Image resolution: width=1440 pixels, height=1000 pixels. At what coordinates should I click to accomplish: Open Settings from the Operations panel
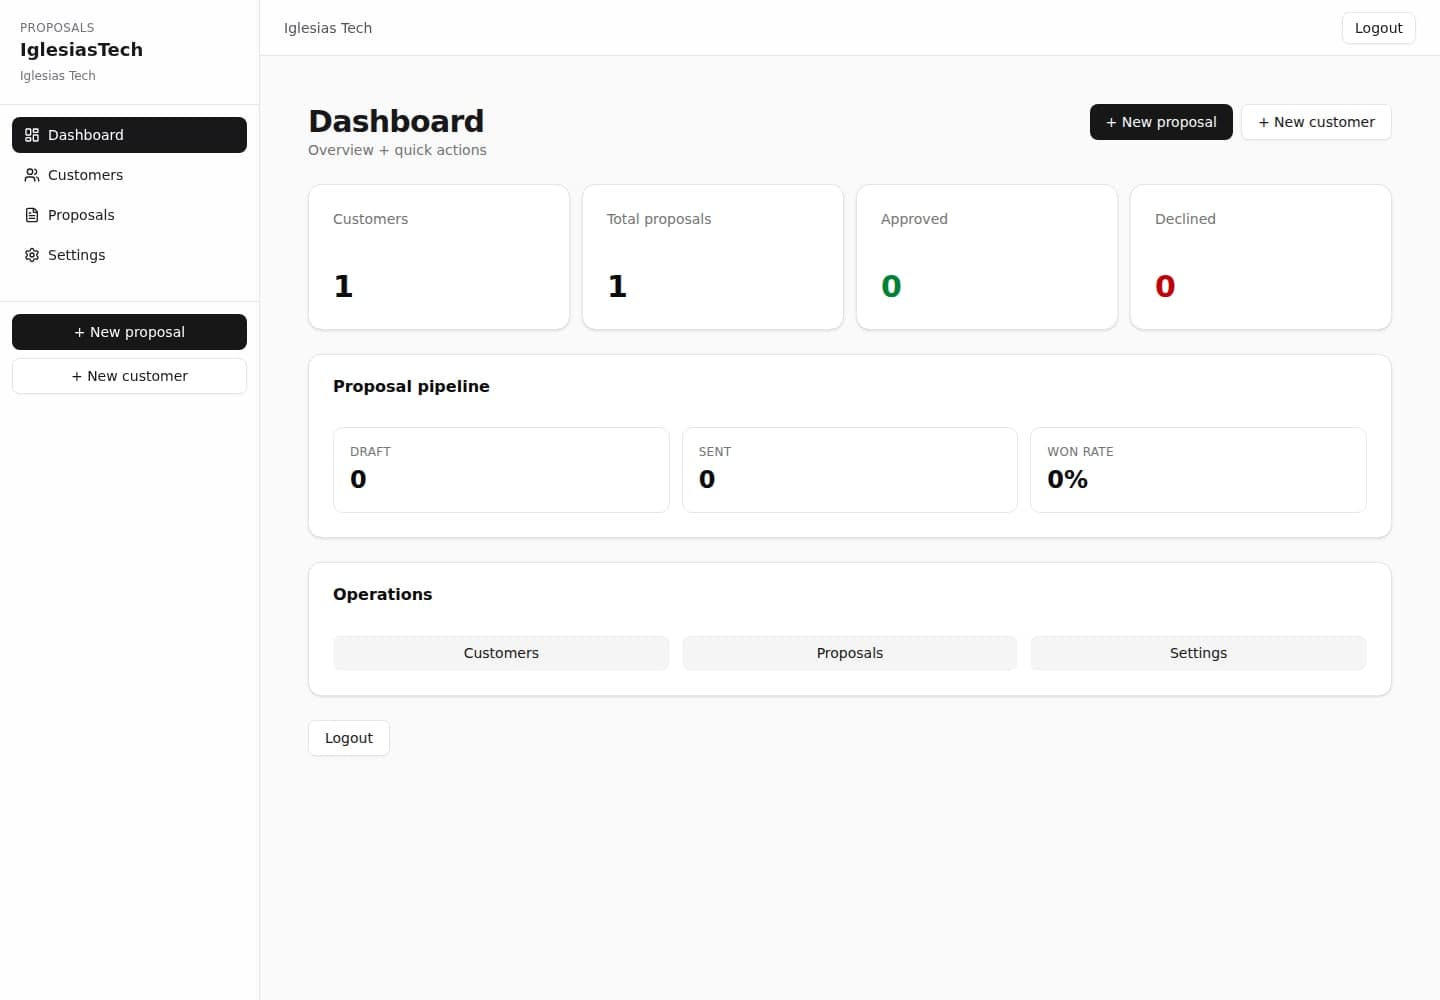pos(1198,653)
